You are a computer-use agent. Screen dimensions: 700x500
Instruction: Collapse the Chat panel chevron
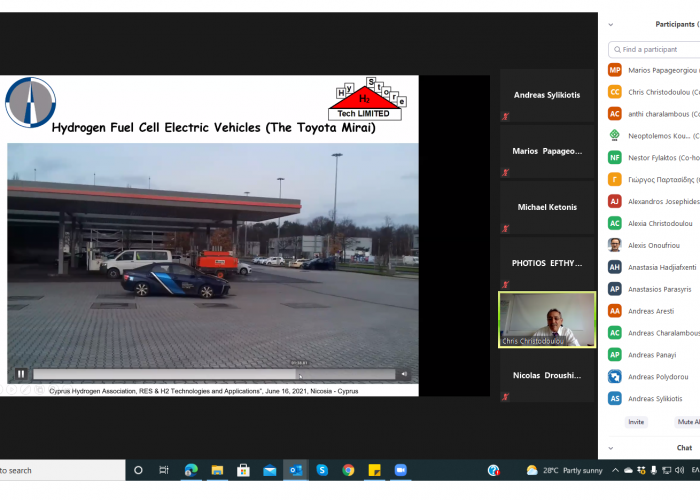point(611,448)
